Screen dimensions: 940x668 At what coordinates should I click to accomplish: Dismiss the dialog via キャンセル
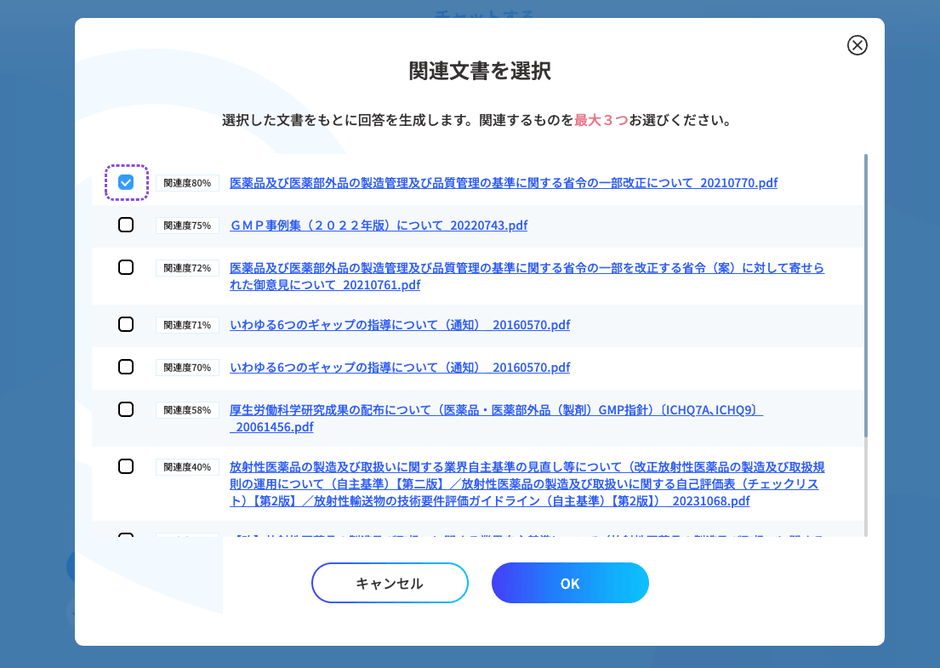click(x=390, y=582)
